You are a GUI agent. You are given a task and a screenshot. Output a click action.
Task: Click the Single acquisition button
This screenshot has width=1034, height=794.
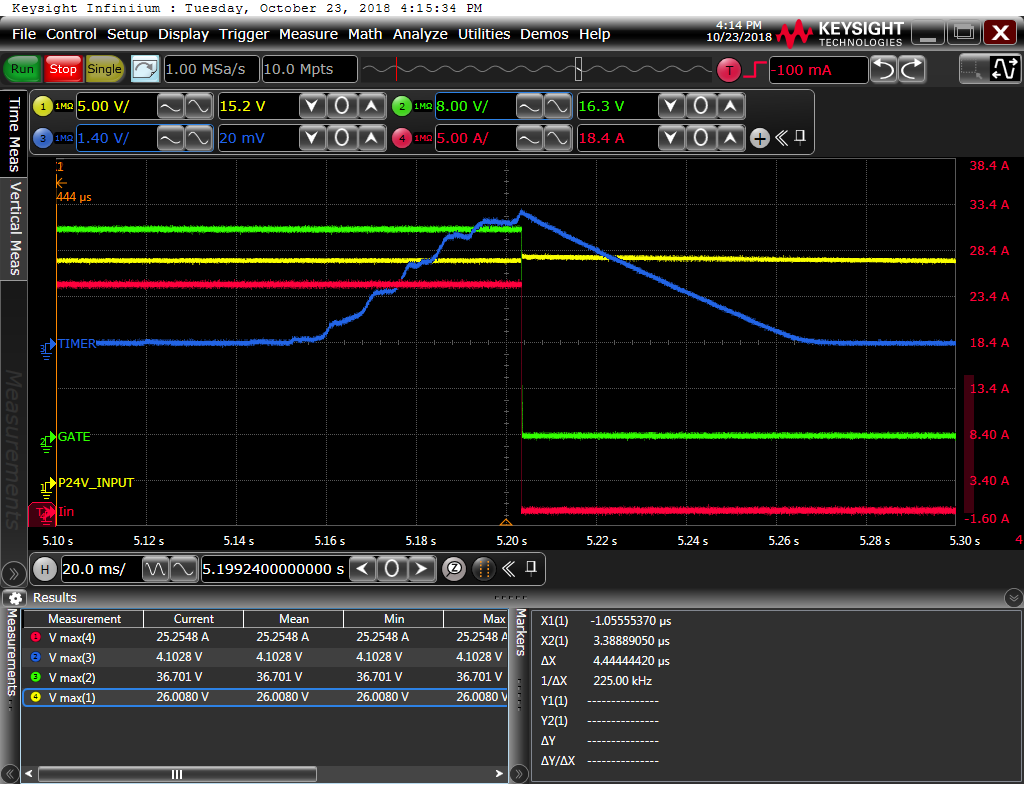point(104,69)
